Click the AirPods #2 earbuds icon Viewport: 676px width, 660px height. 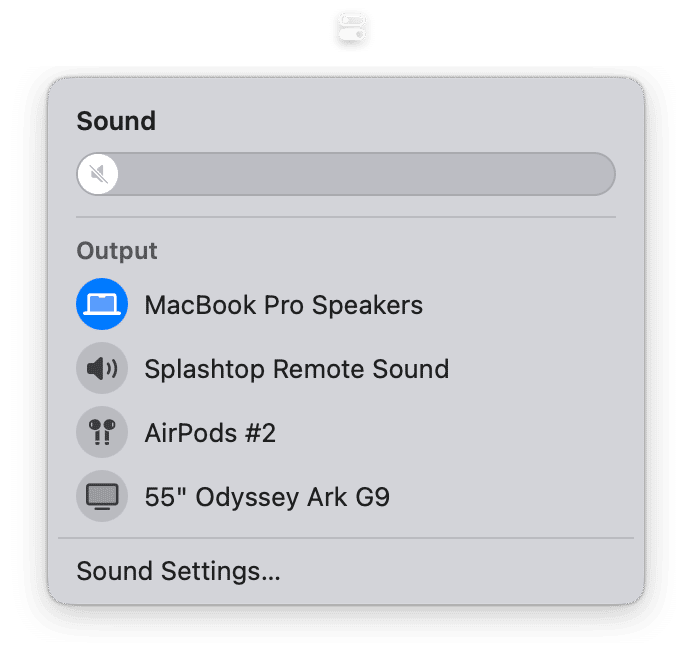pyautogui.click(x=102, y=432)
